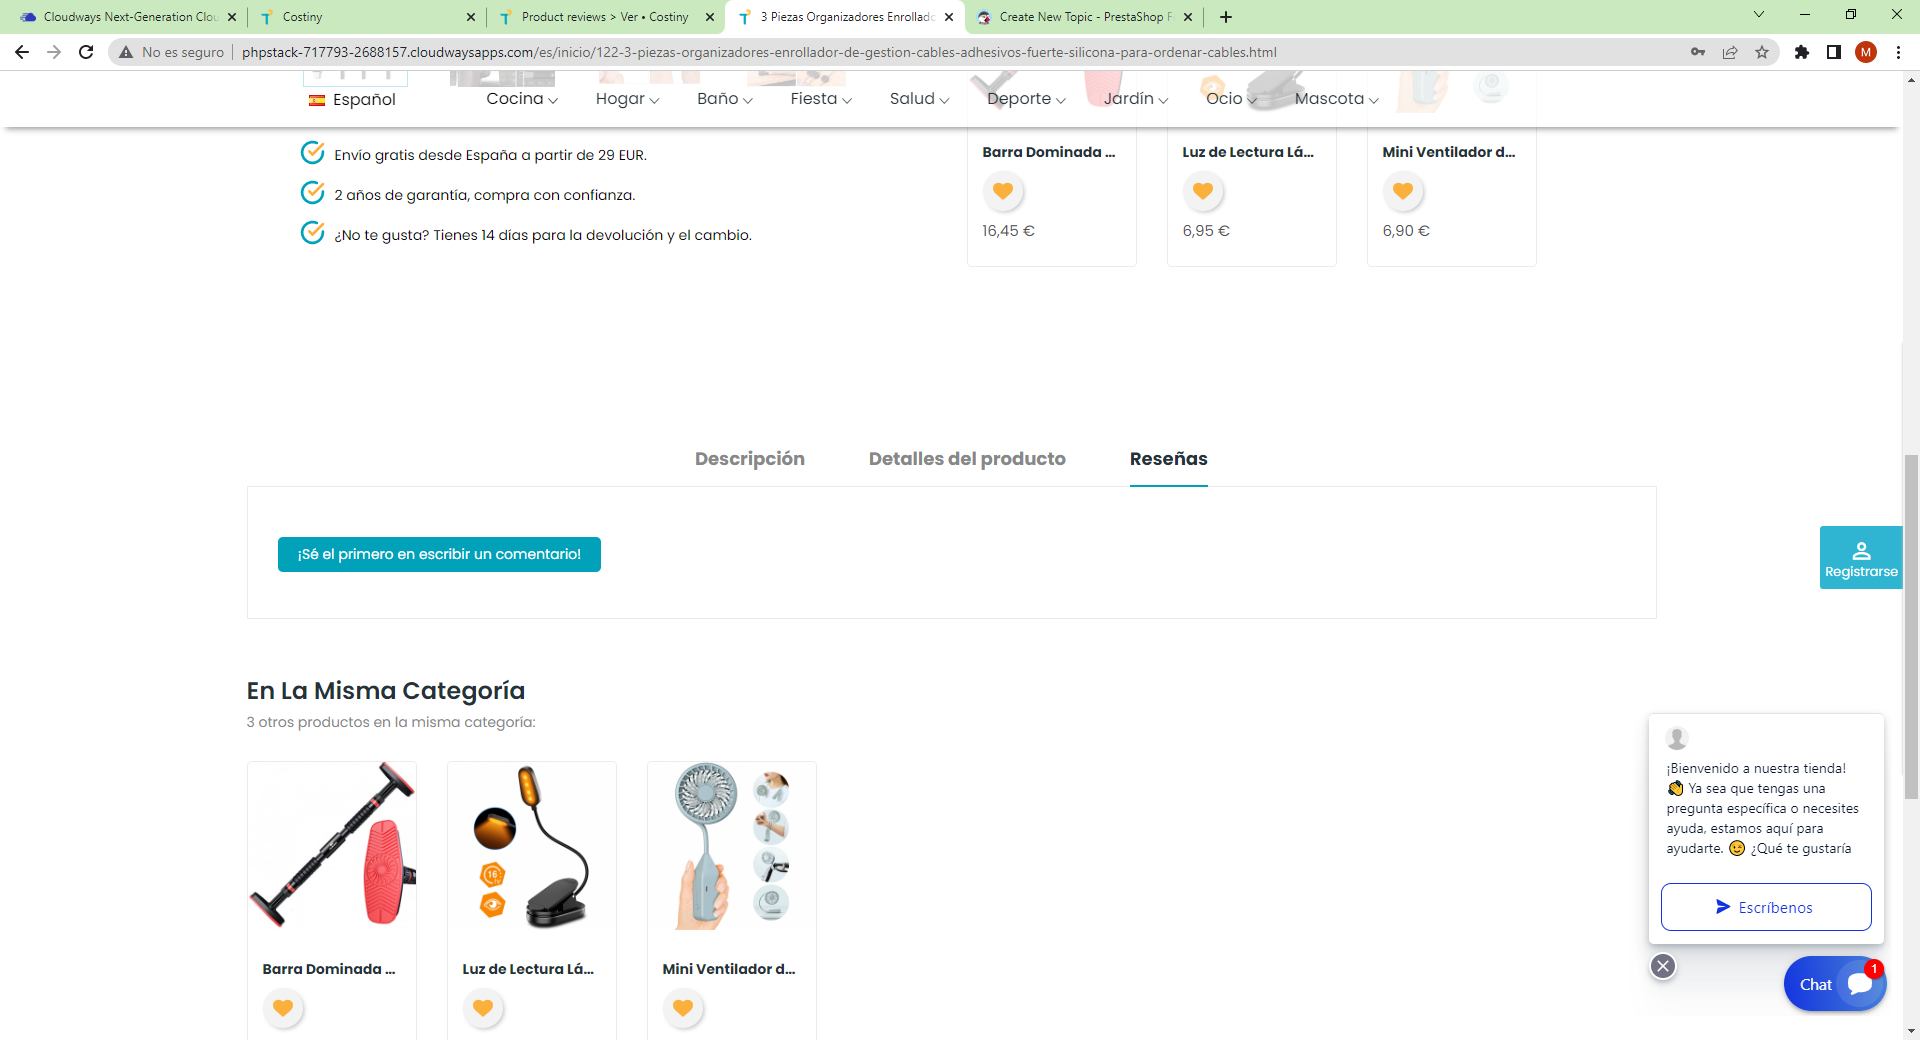Open the Mini Ventilador title link in sidebar
Viewport: 1920px width, 1040px height.
pyautogui.click(x=1449, y=152)
